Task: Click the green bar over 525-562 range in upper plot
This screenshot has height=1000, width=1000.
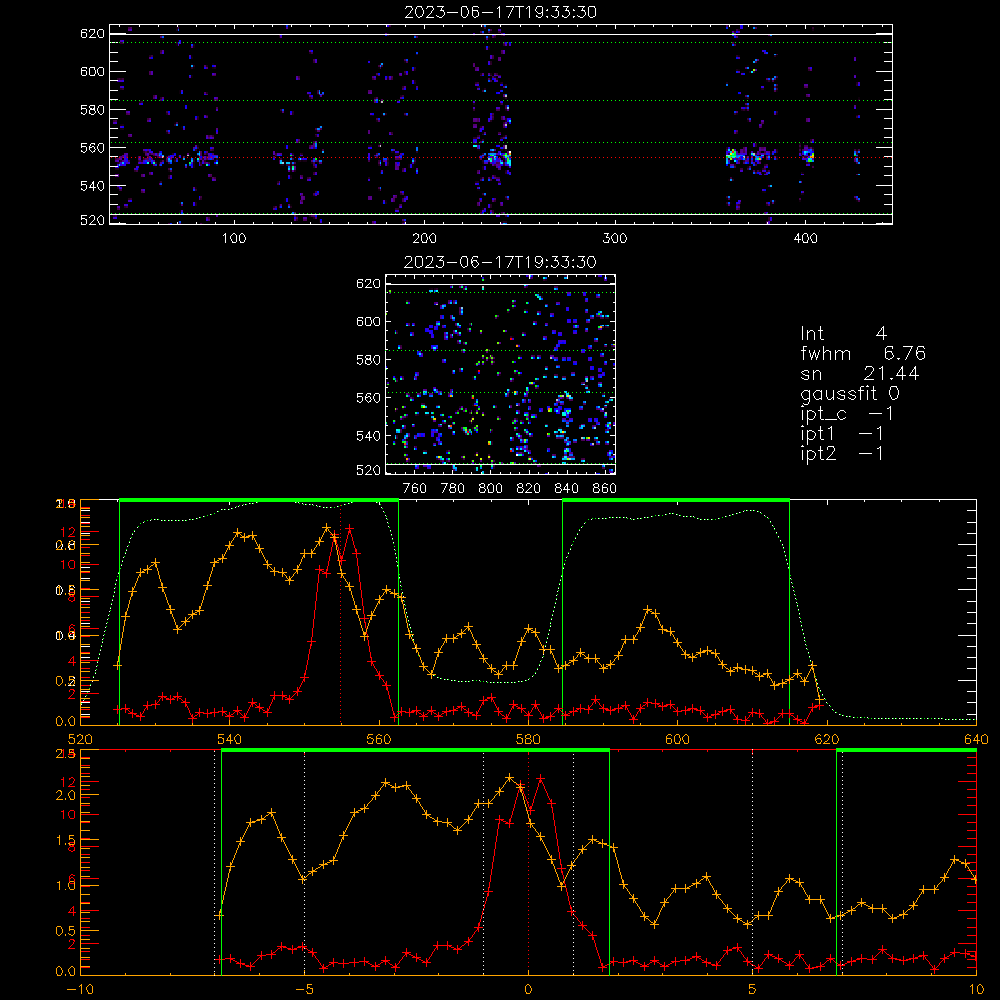Action: (259, 501)
